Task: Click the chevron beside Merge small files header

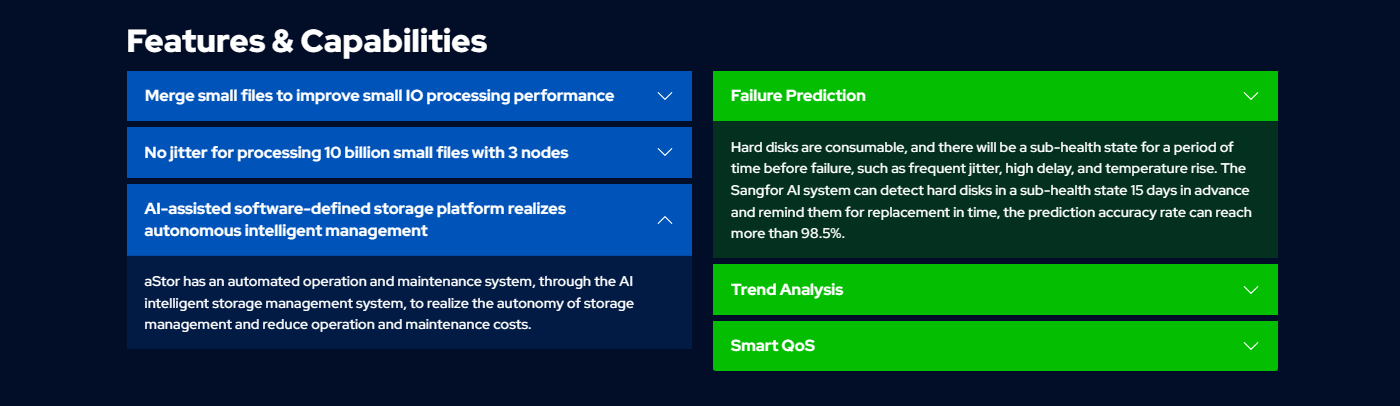Action: point(665,96)
